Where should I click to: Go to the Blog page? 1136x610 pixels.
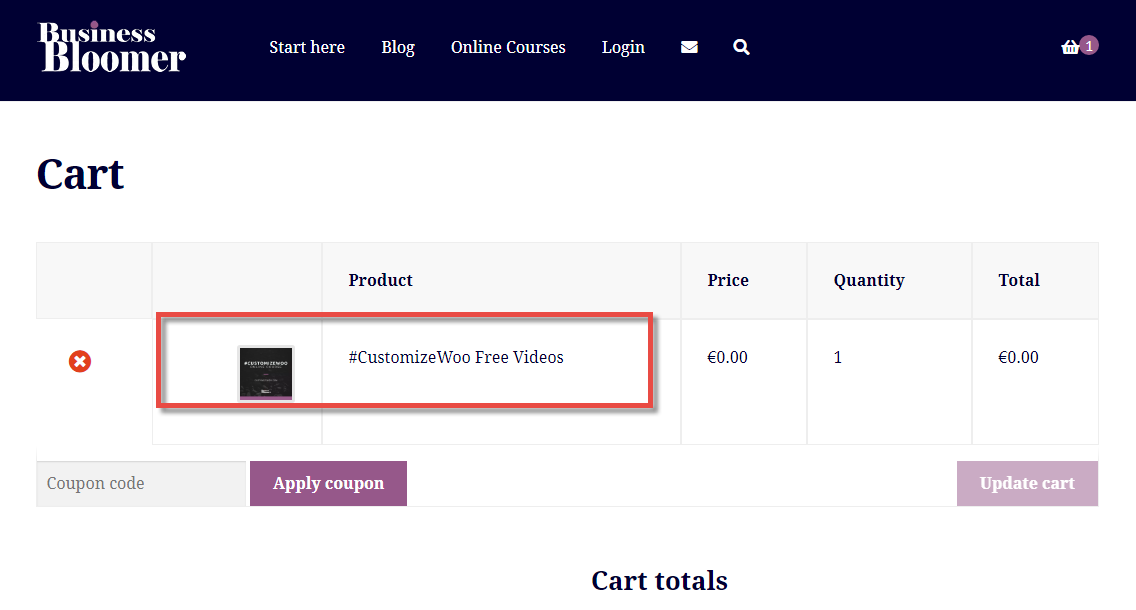tap(398, 47)
